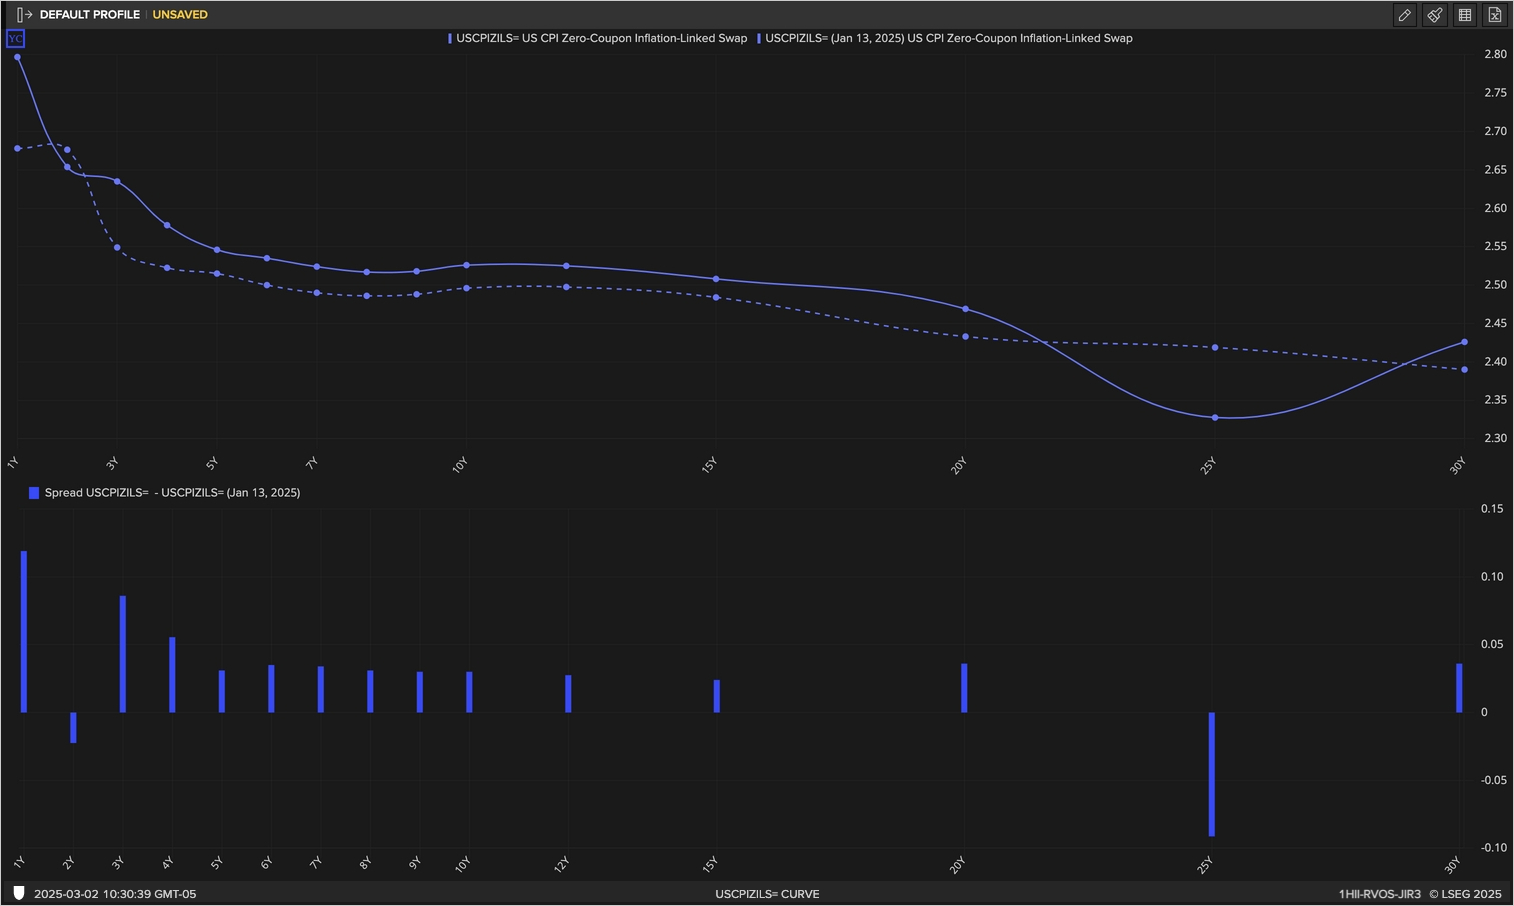Click the -0.10 value on spread y-axis
1514x906 pixels.
(x=1492, y=848)
